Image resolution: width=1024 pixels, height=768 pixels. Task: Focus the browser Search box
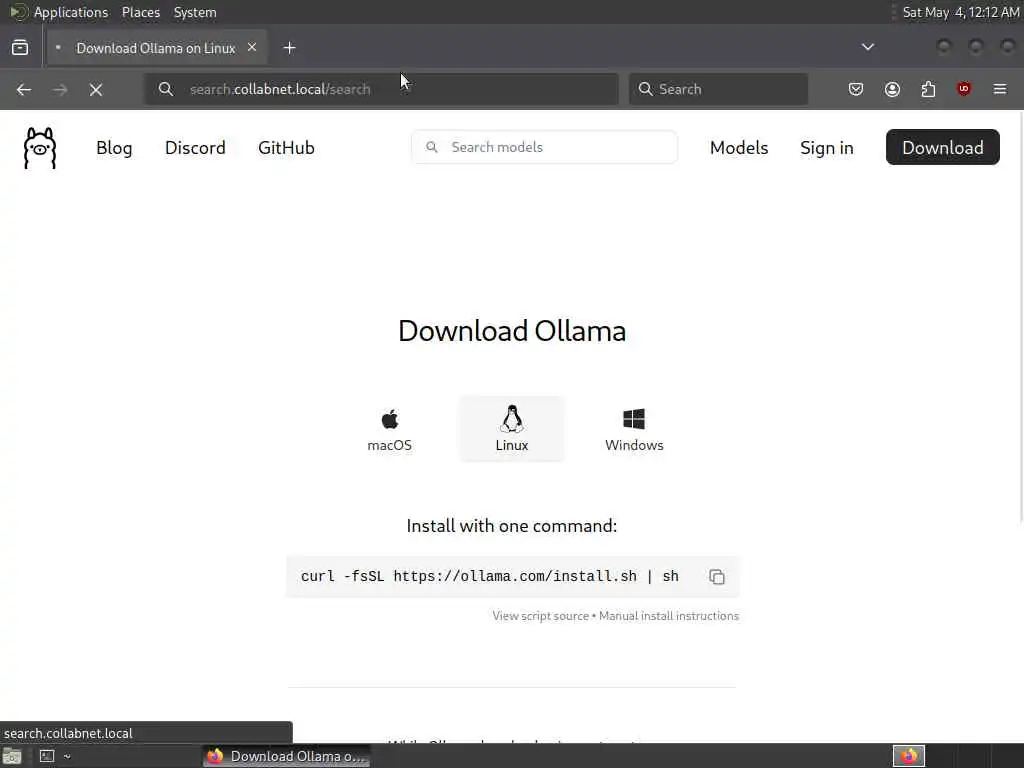tap(718, 89)
